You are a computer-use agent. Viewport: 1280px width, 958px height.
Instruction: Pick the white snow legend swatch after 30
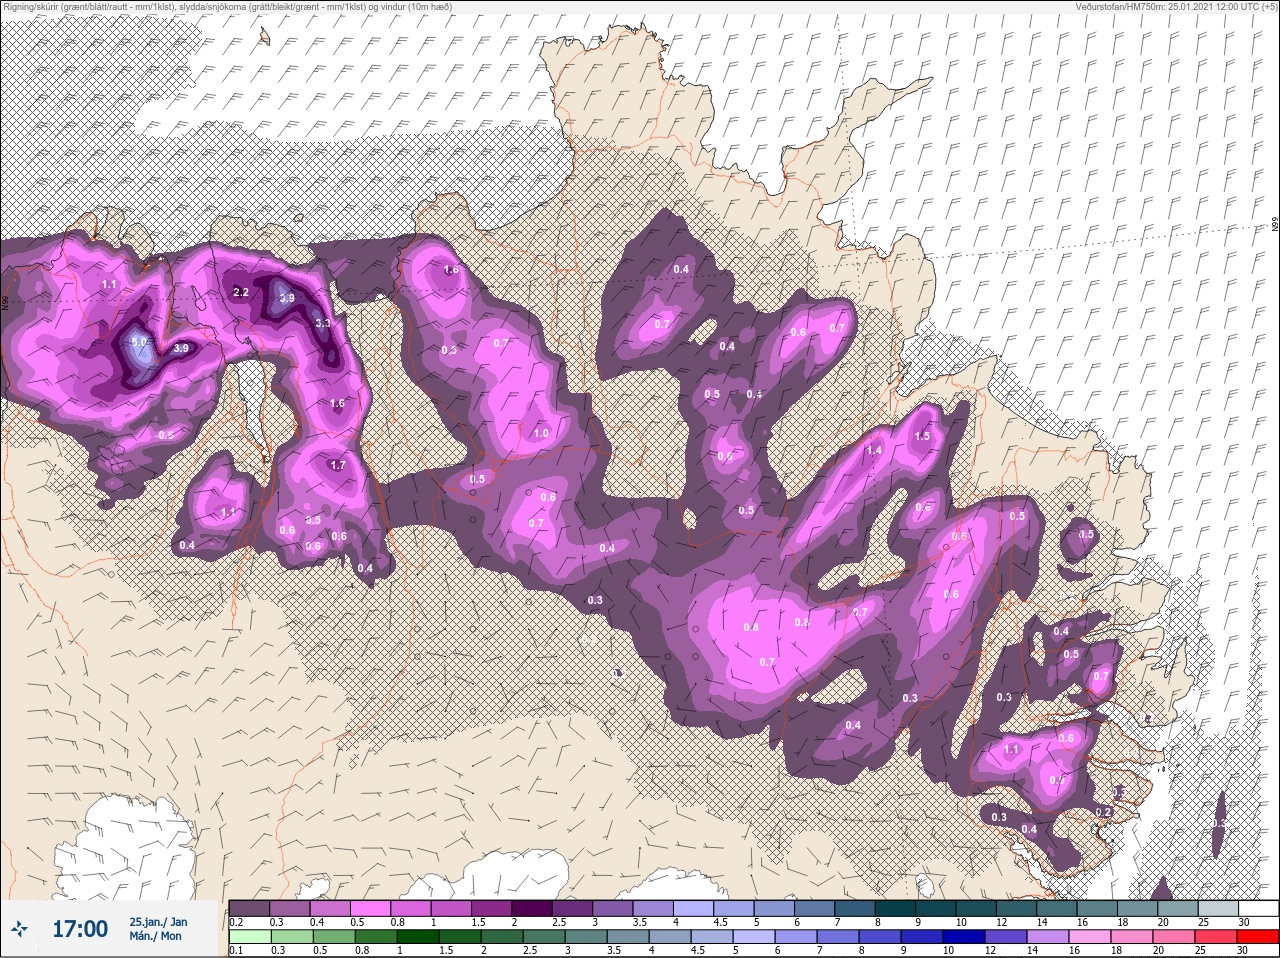tap(1259, 908)
